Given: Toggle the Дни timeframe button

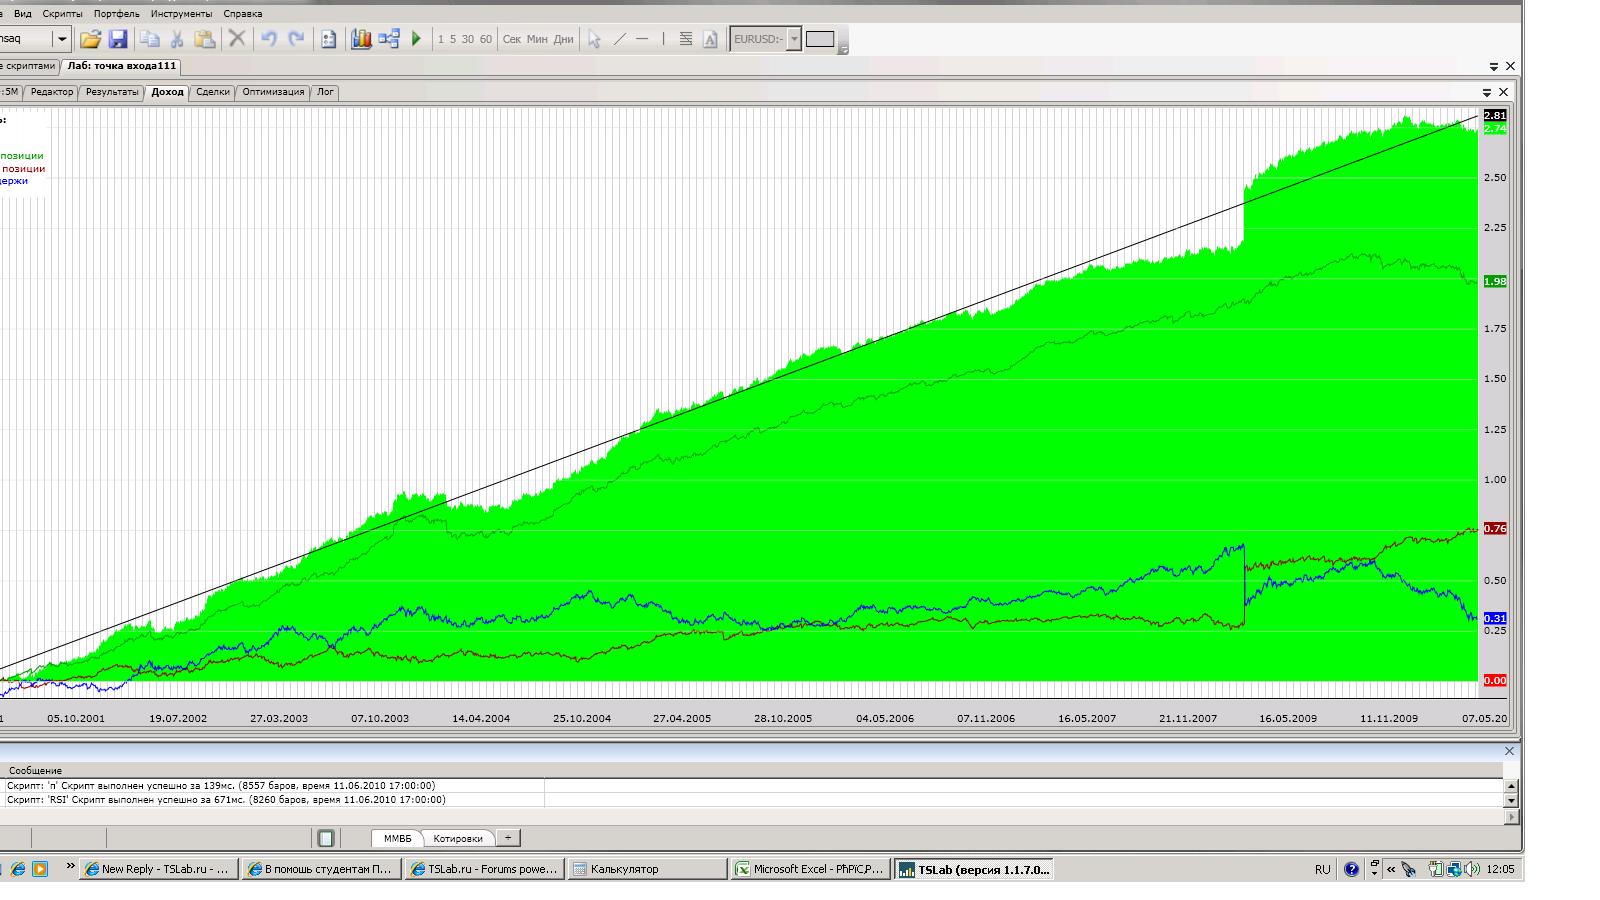Looking at the screenshot, I should pos(563,39).
